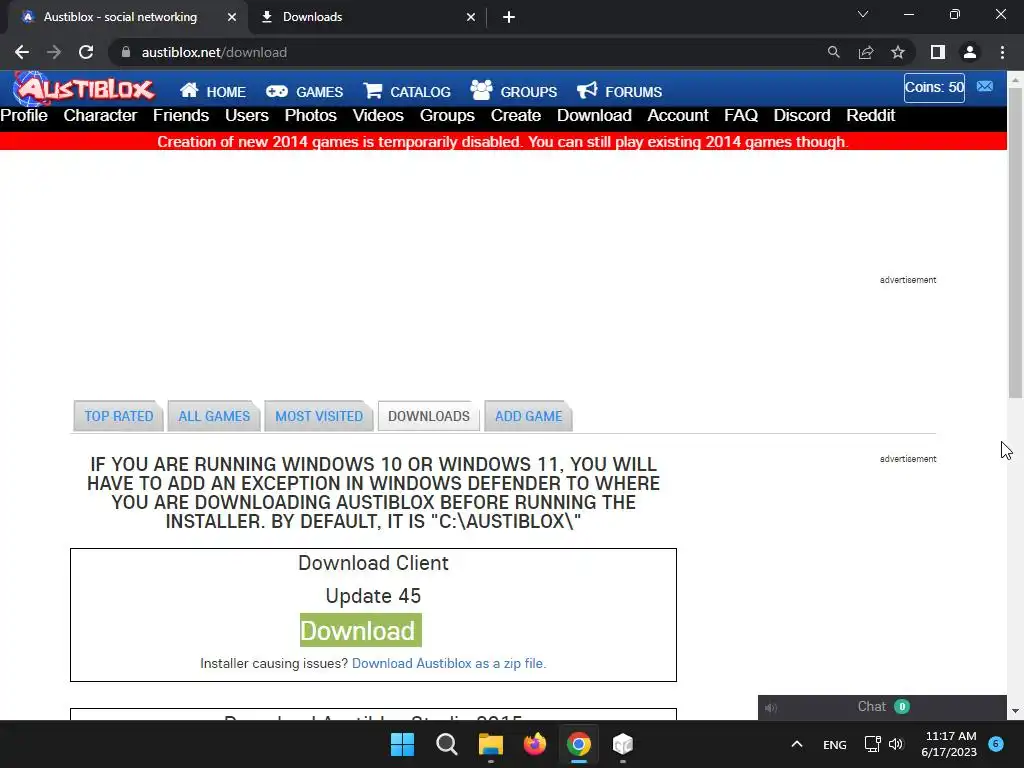Select the TOP RATED tab

pyautogui.click(x=118, y=416)
